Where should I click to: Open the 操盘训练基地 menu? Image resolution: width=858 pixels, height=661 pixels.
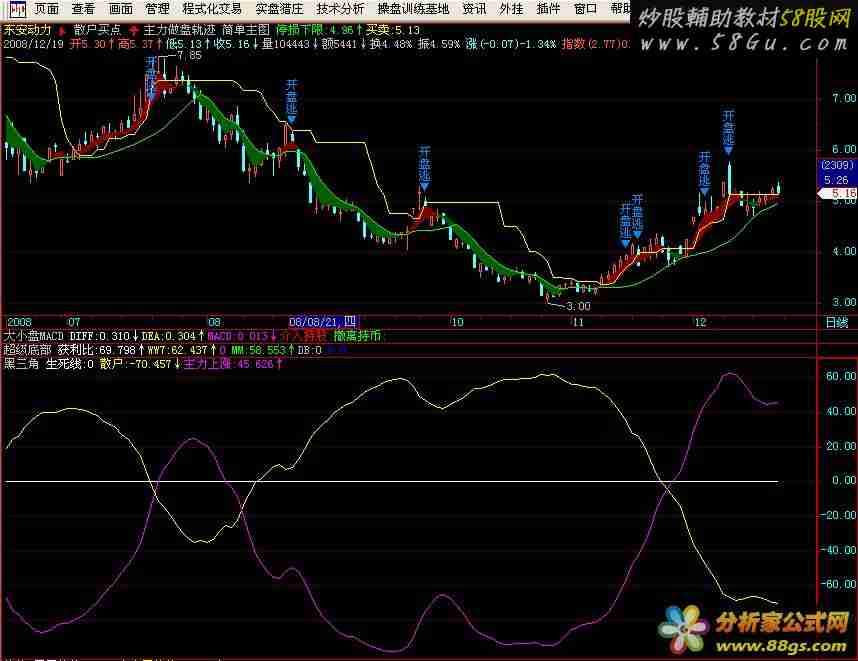[413, 9]
